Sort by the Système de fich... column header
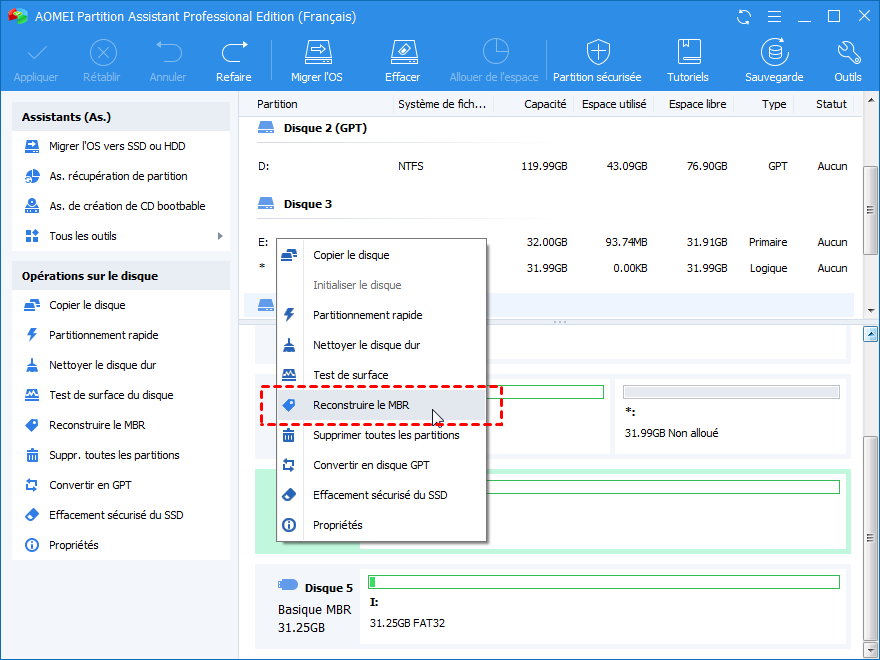Image resolution: width=880 pixels, height=660 pixels. click(442, 104)
